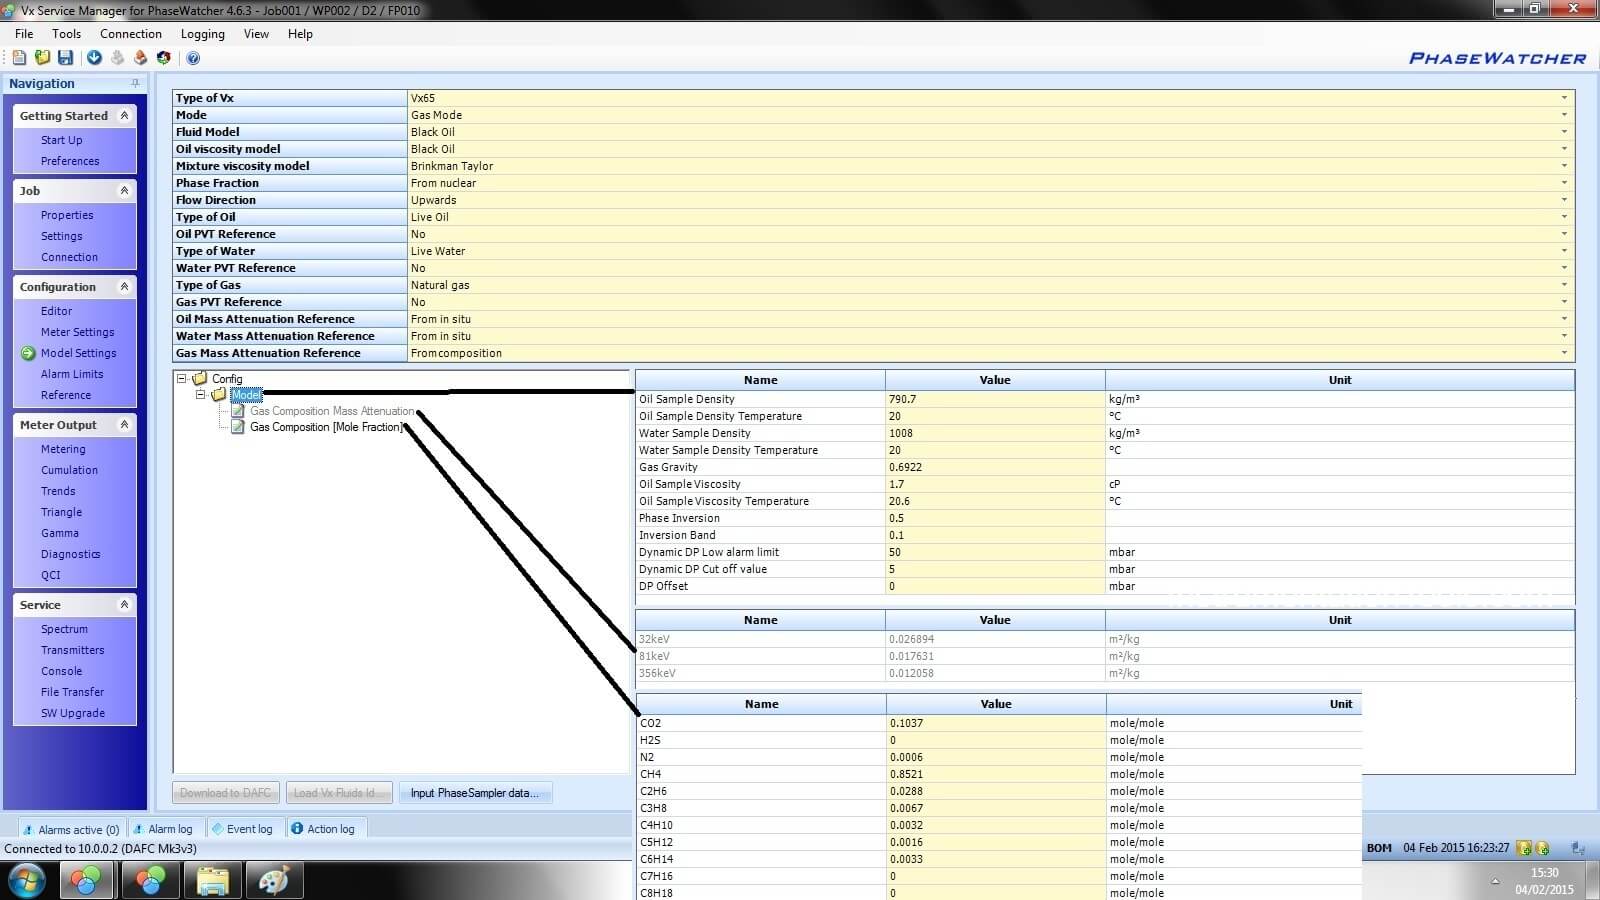The image size is (1600, 900).
Task: Open the File menu
Action: 24,34
